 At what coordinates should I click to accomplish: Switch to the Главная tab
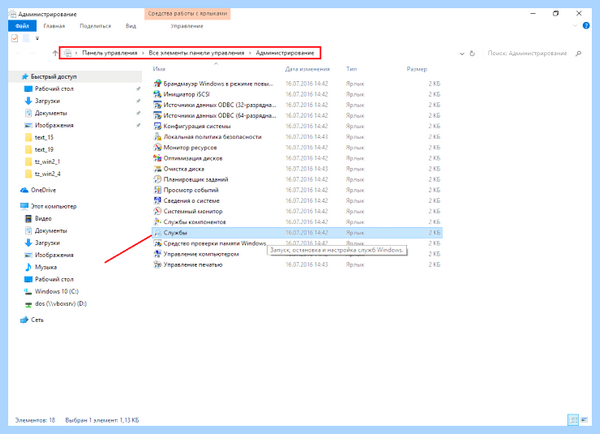tap(54, 26)
